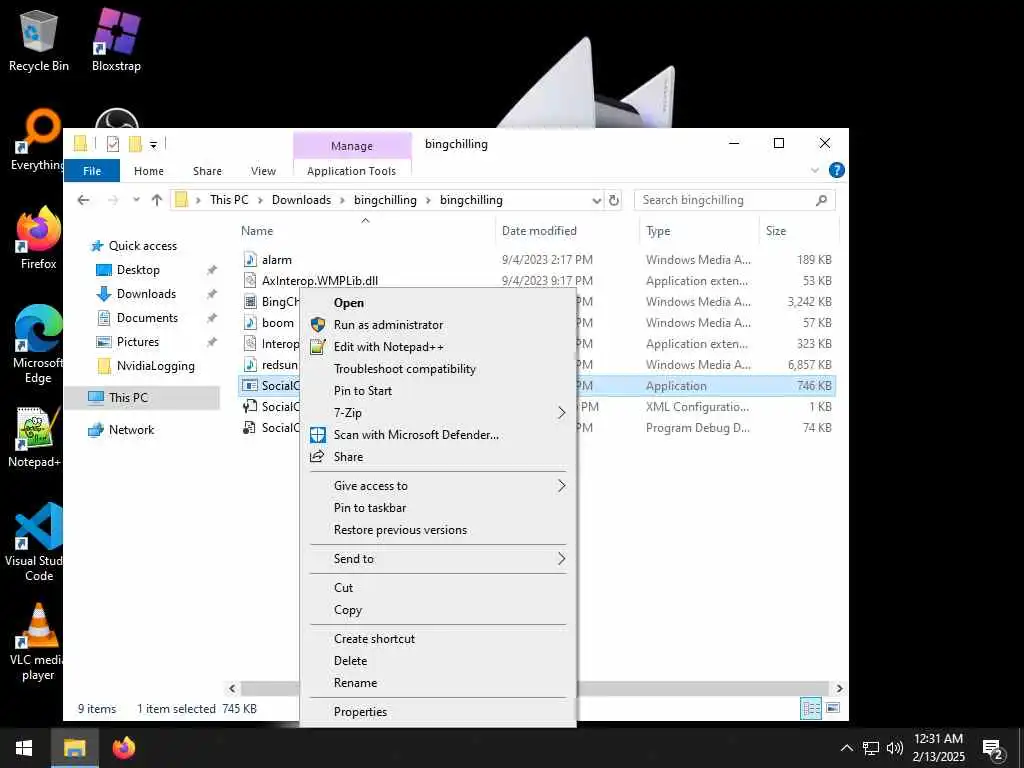
Task: Switch to the View ribbon tab
Action: click(263, 170)
